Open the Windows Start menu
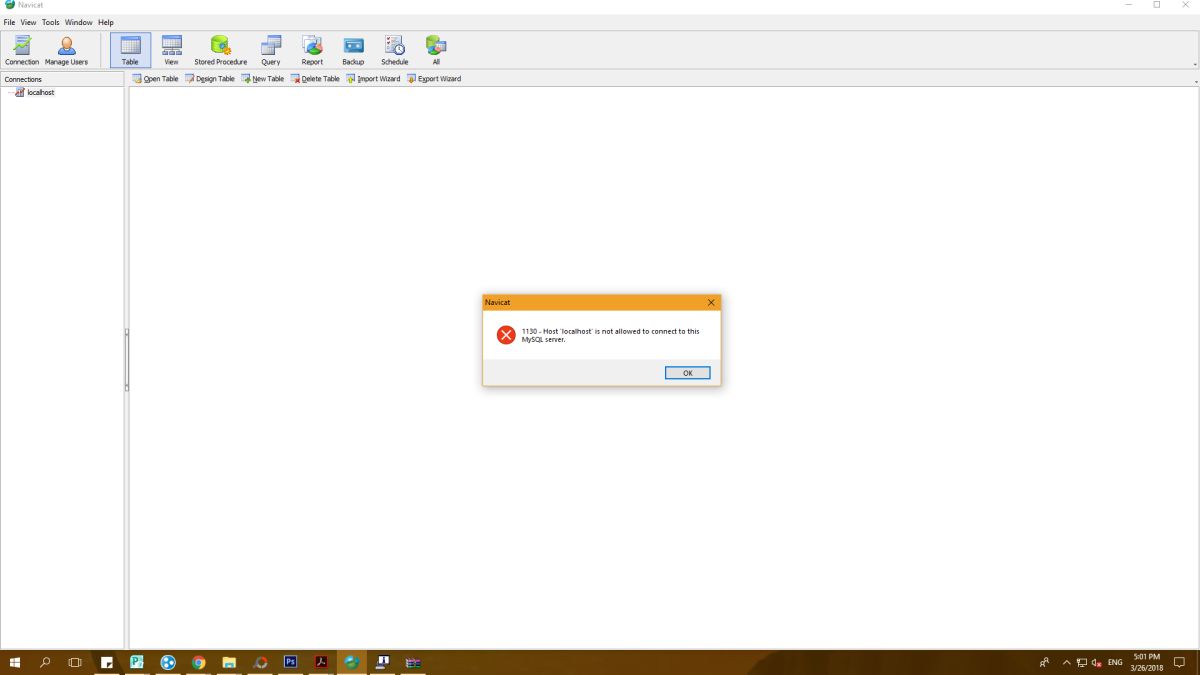1200x675 pixels. pyautogui.click(x=15, y=662)
